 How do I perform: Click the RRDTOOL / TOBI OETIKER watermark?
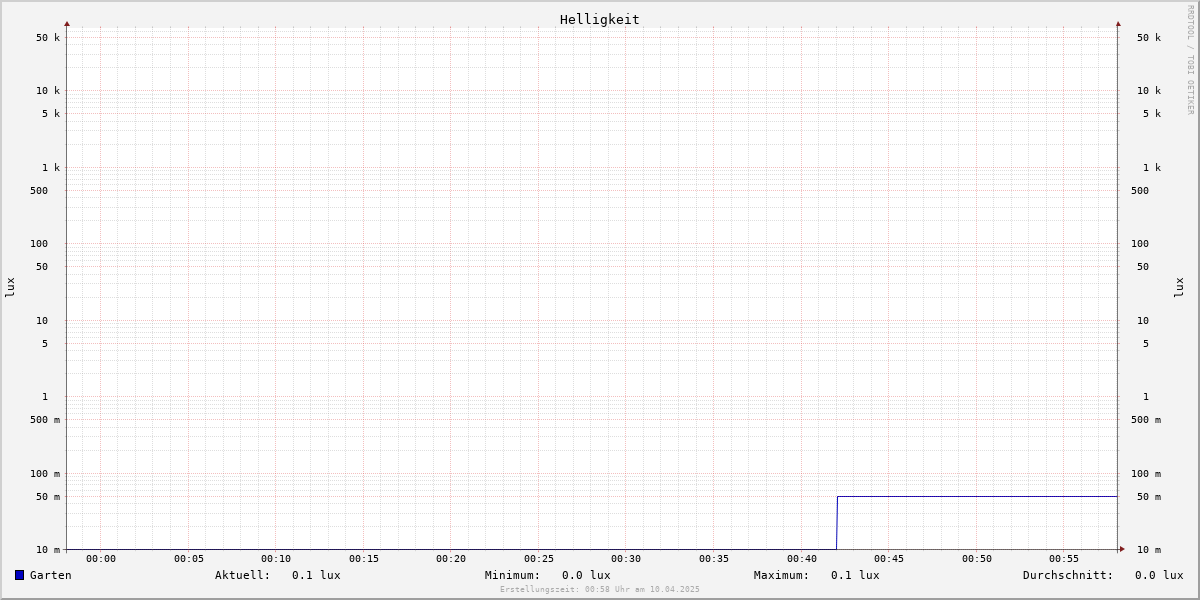1190,59
